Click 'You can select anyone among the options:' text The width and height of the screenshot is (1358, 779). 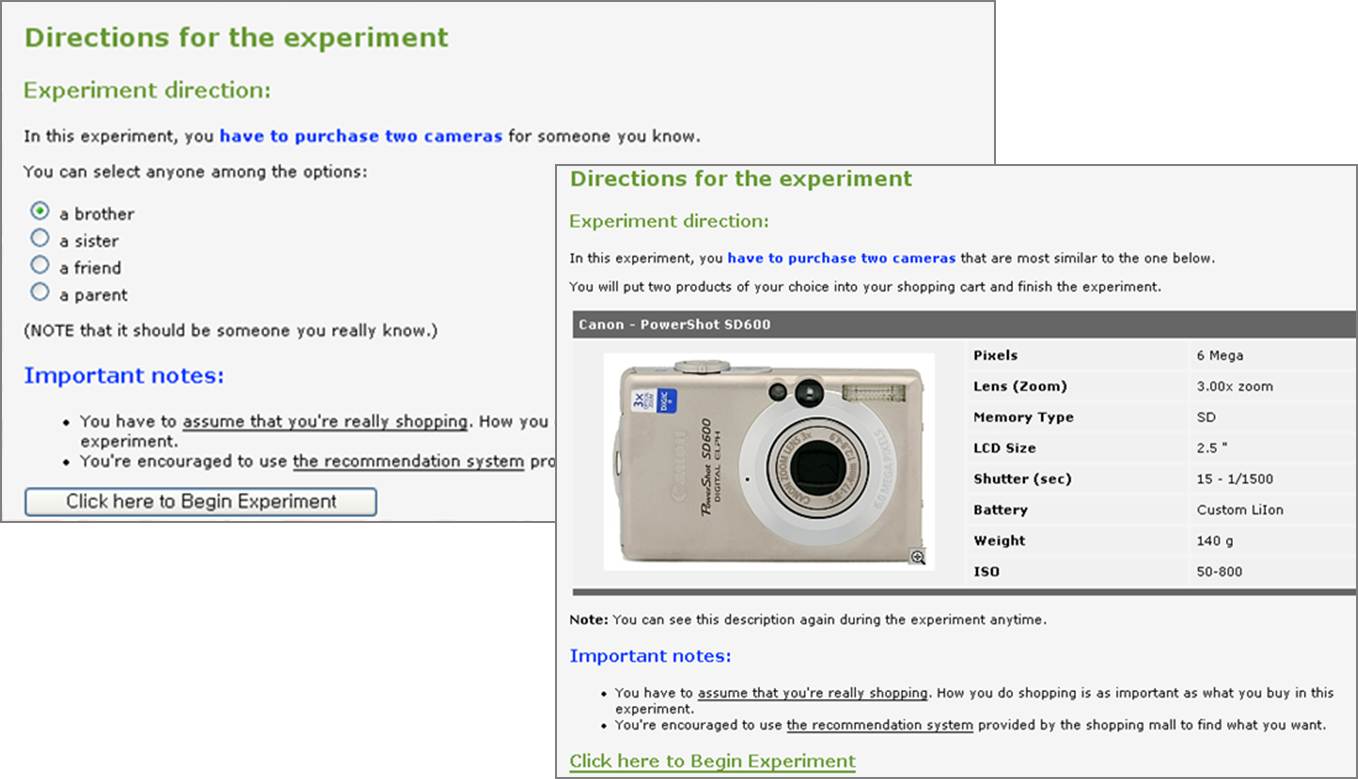(x=195, y=172)
